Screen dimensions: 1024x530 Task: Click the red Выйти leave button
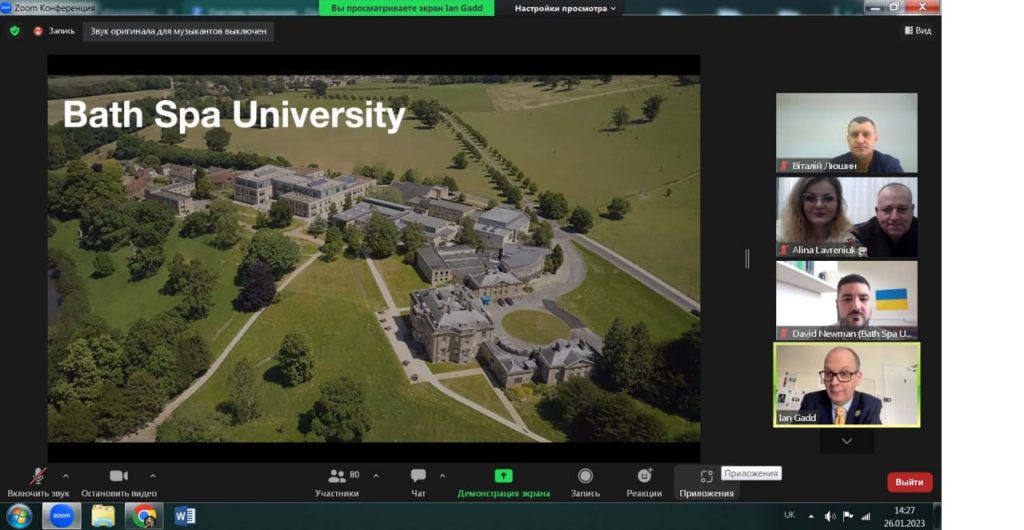[909, 482]
